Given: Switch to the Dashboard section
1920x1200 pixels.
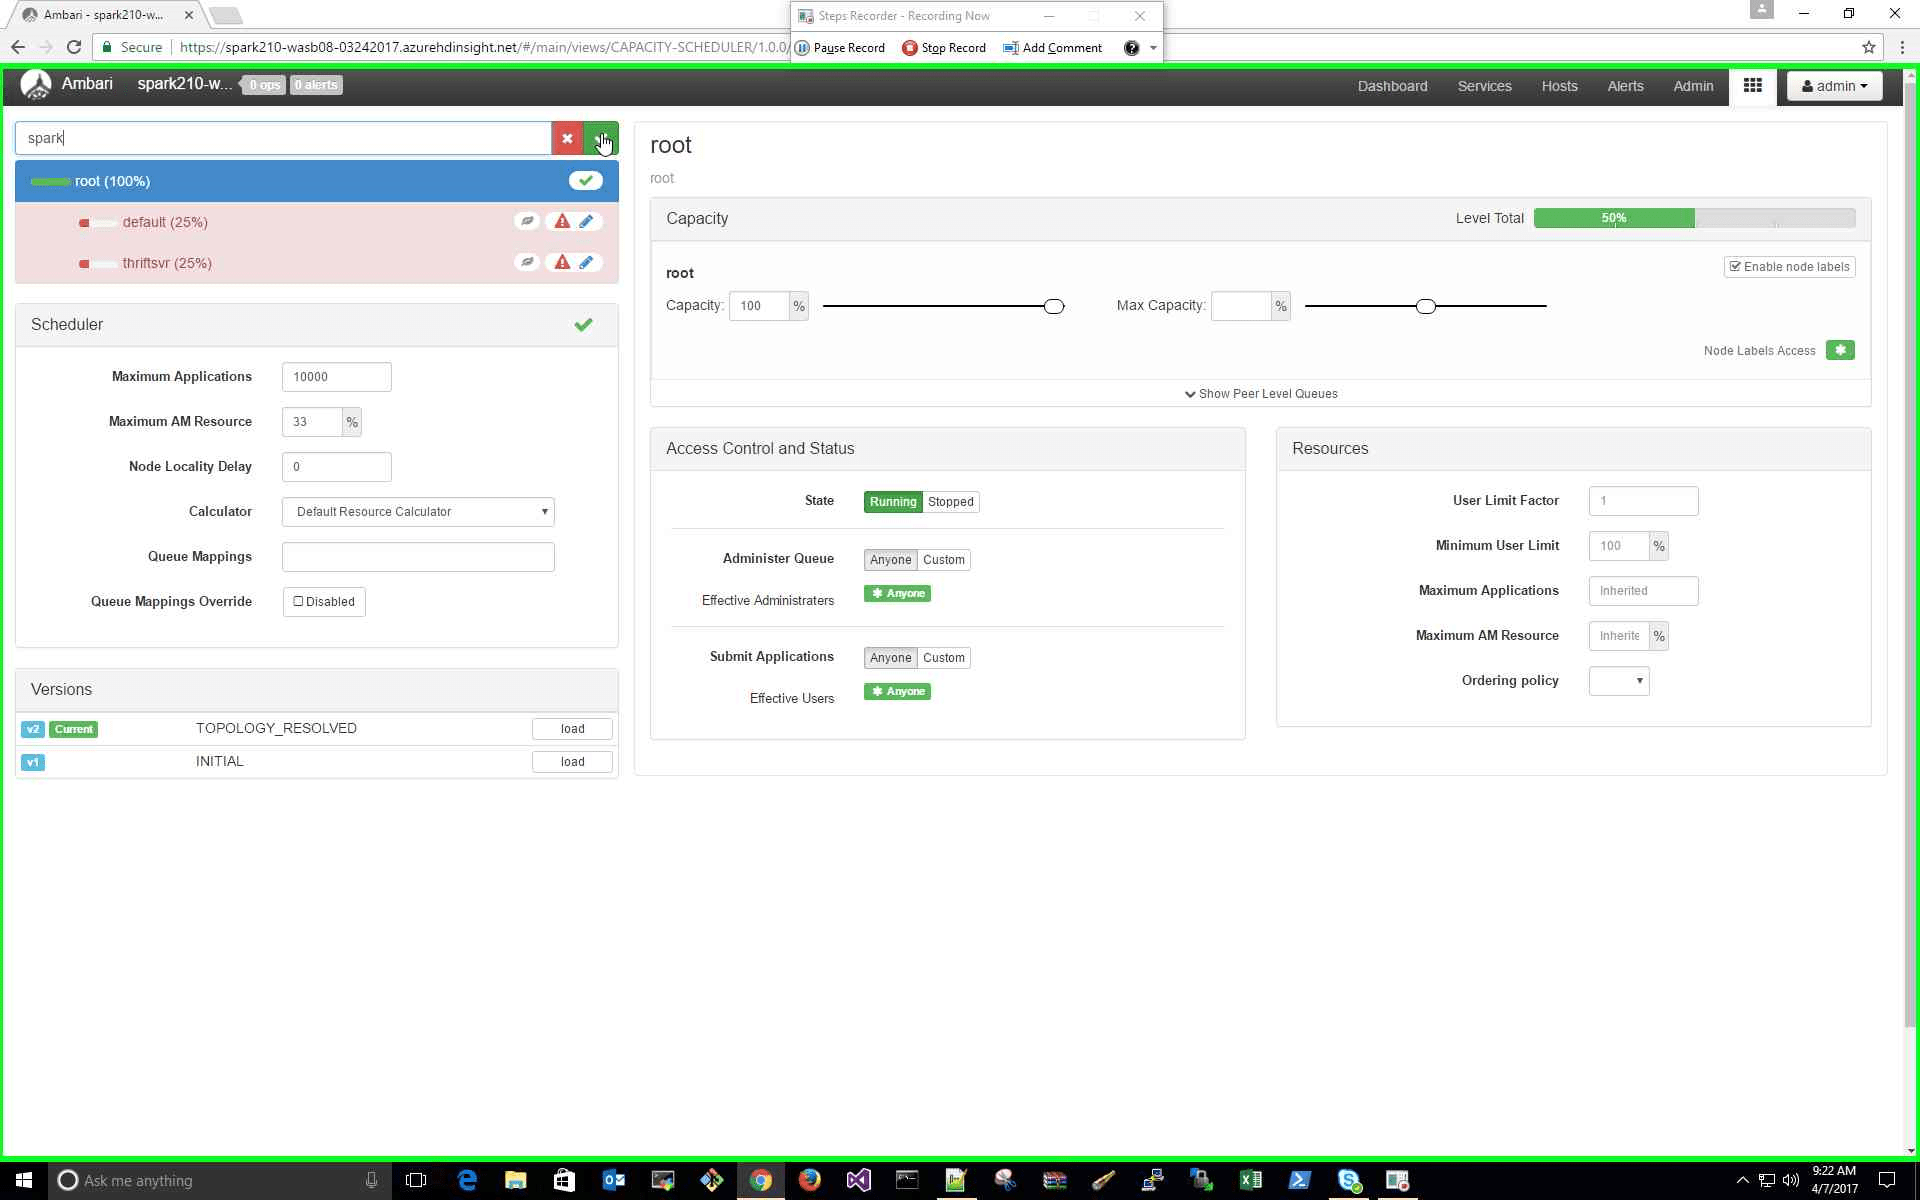Looking at the screenshot, I should [1392, 86].
